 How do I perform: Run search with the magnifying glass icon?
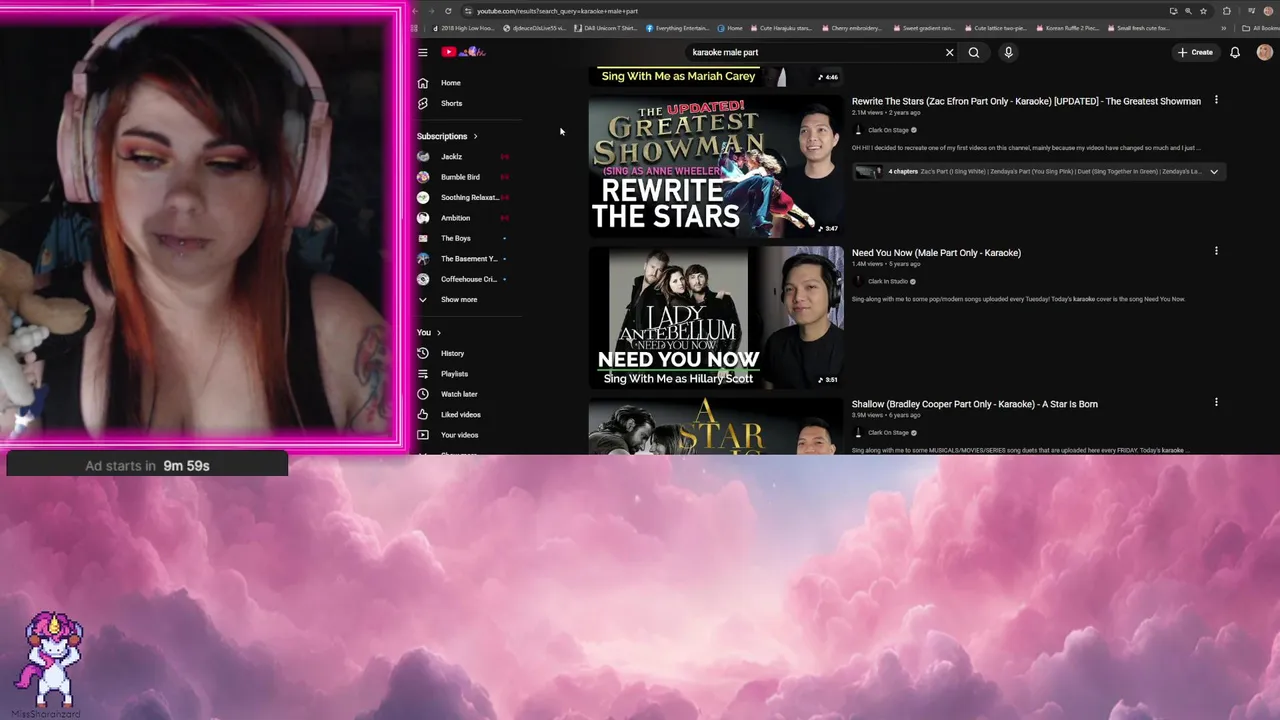[x=974, y=52]
